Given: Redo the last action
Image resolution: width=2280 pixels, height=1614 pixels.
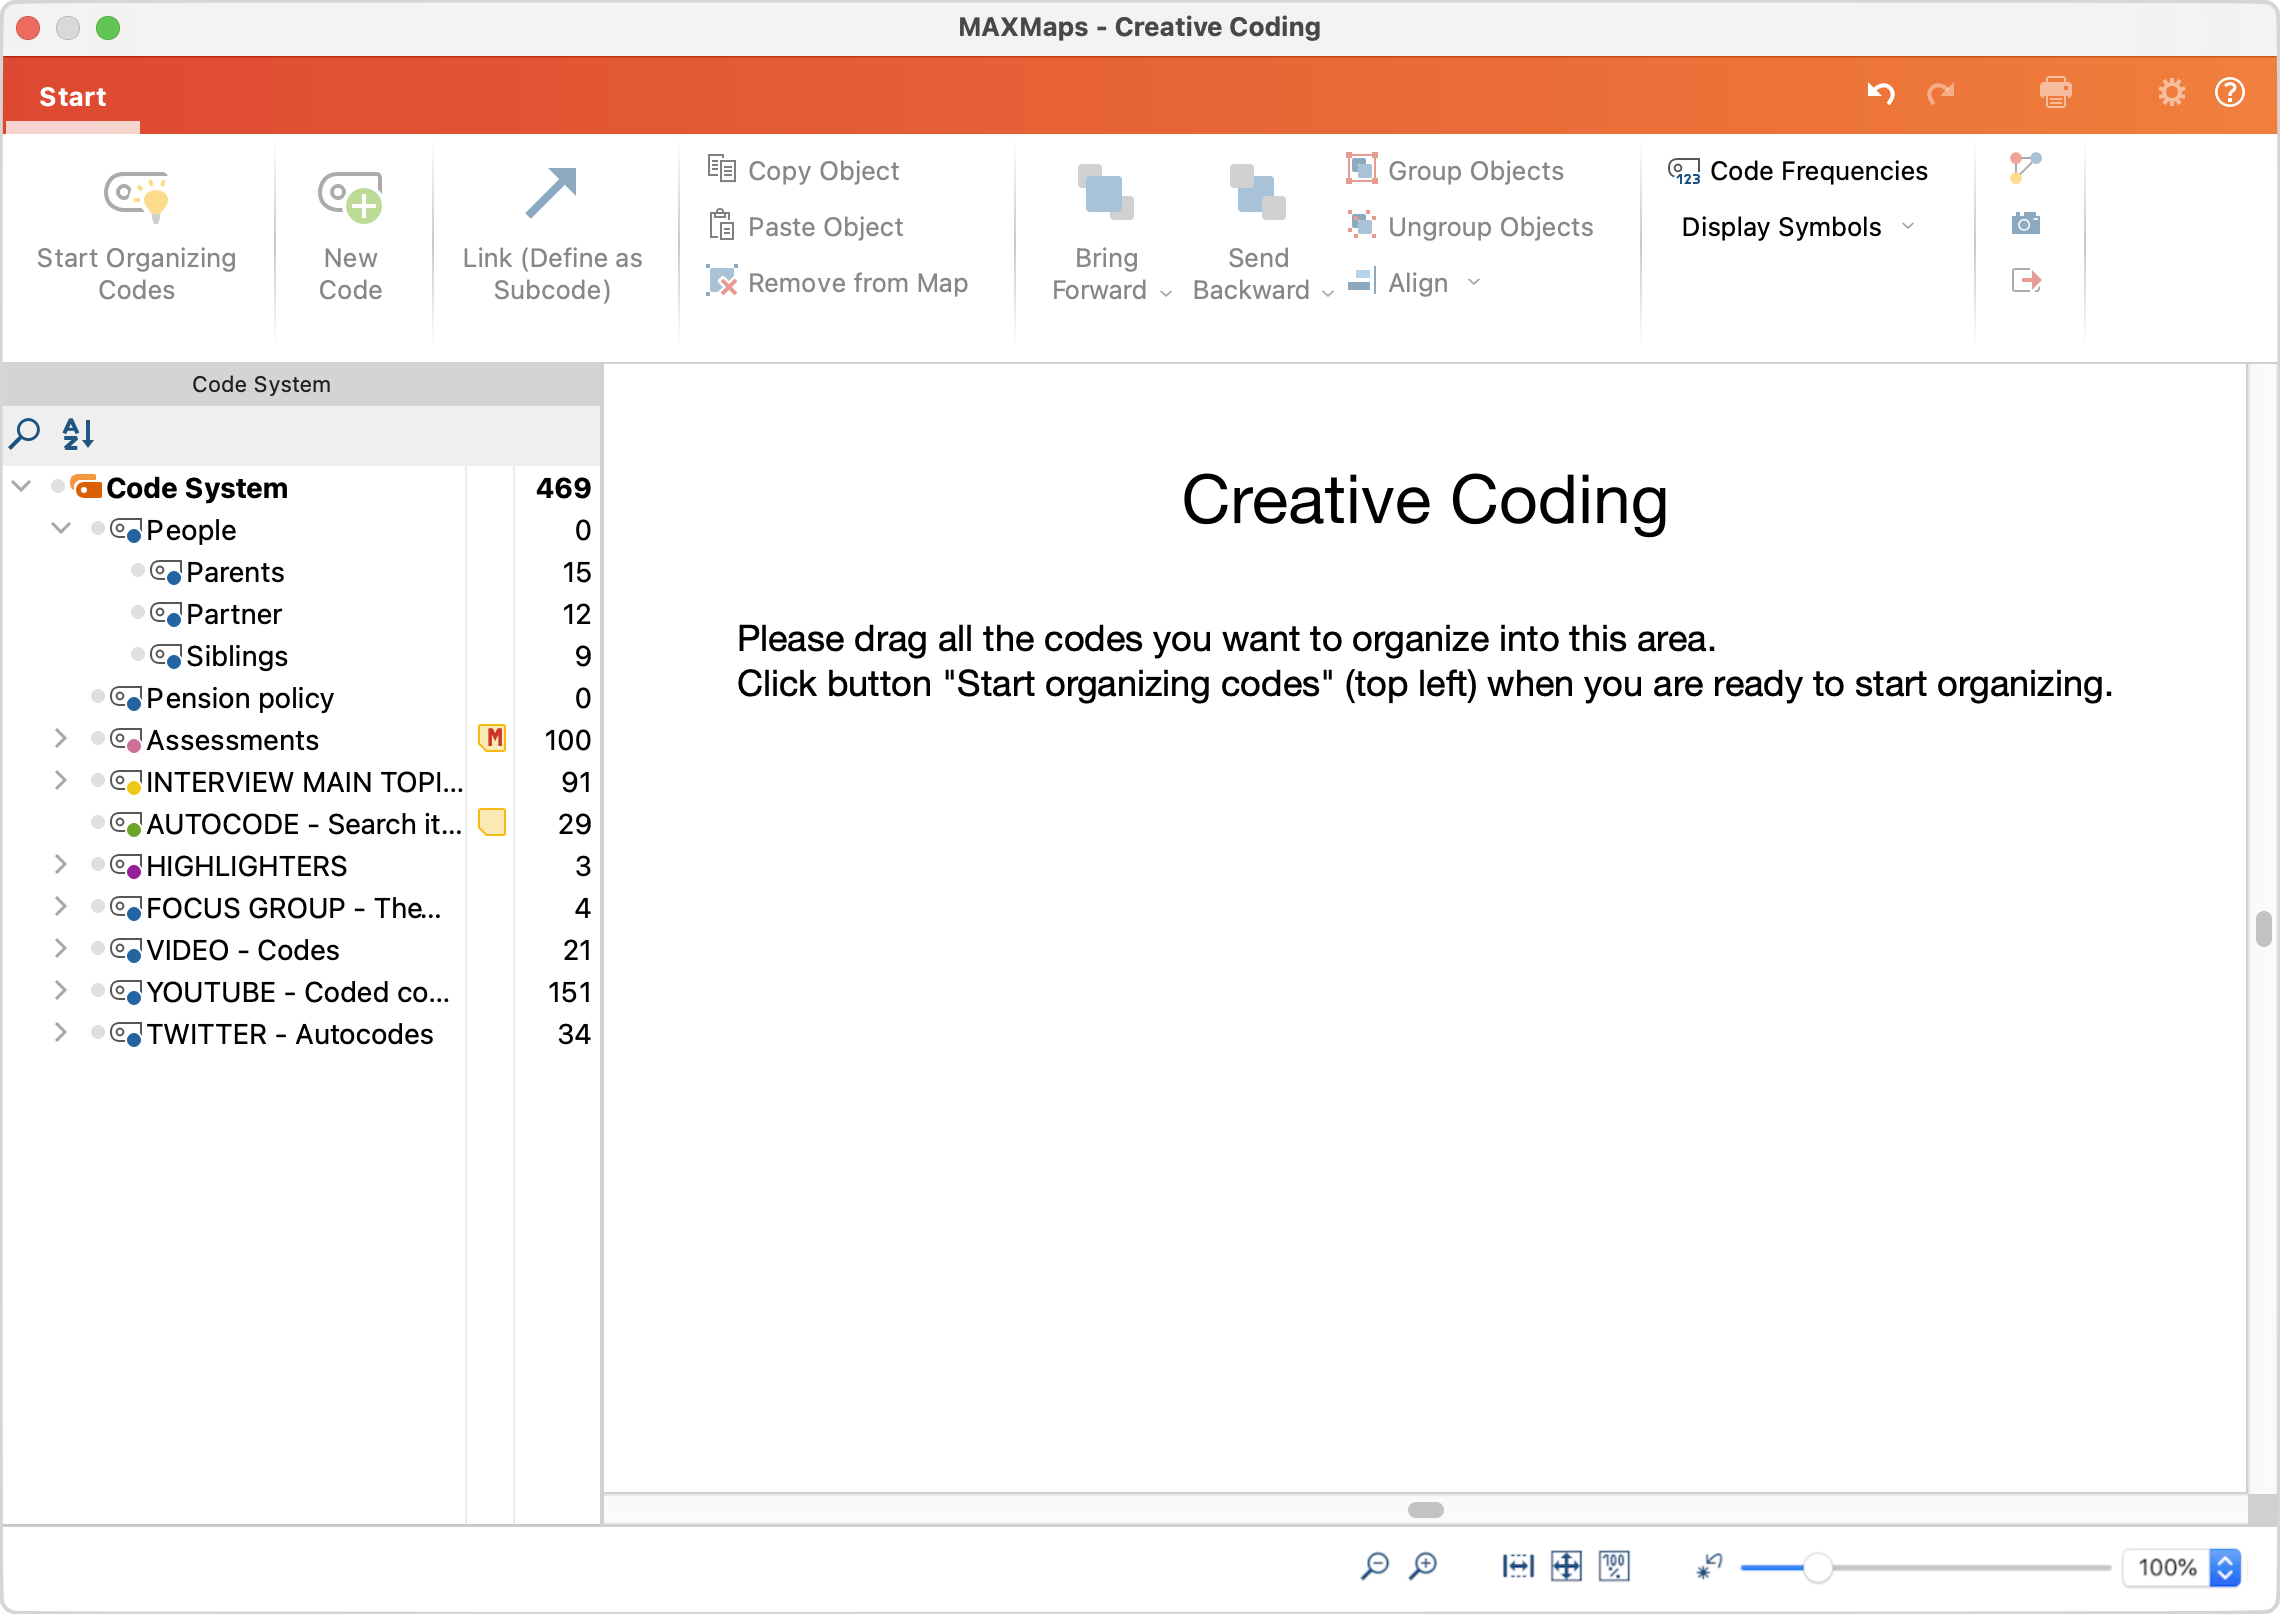Looking at the screenshot, I should (1941, 93).
